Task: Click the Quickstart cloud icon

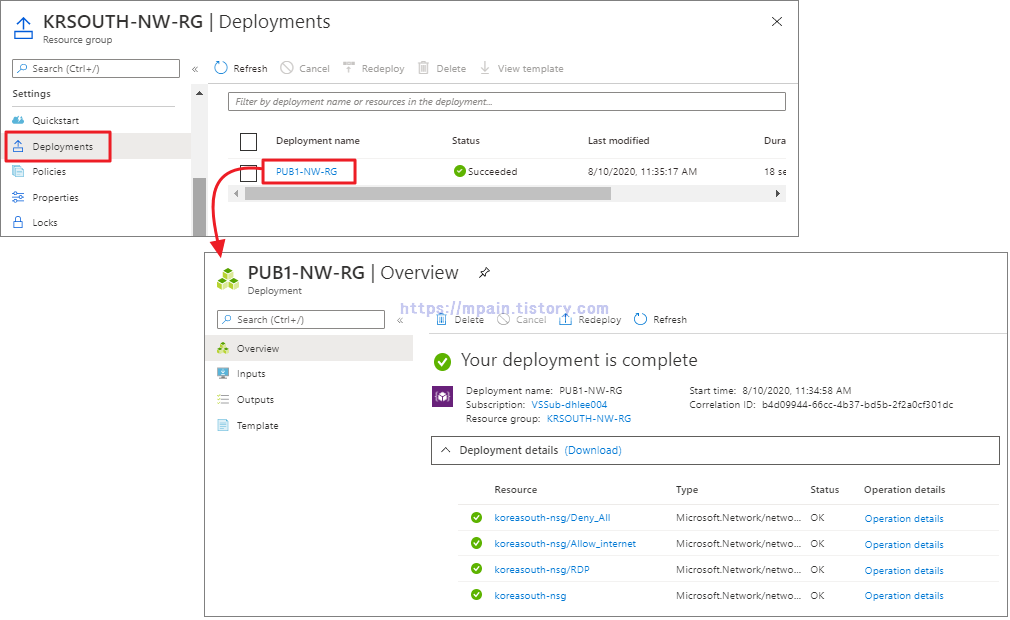Action: pyautogui.click(x=18, y=120)
